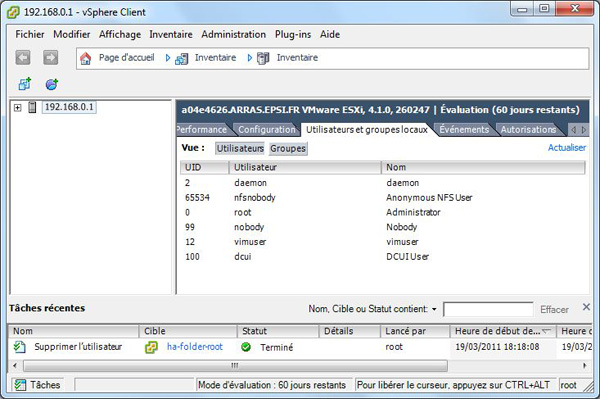Click the tasks scrollbar right arrow

(585, 366)
